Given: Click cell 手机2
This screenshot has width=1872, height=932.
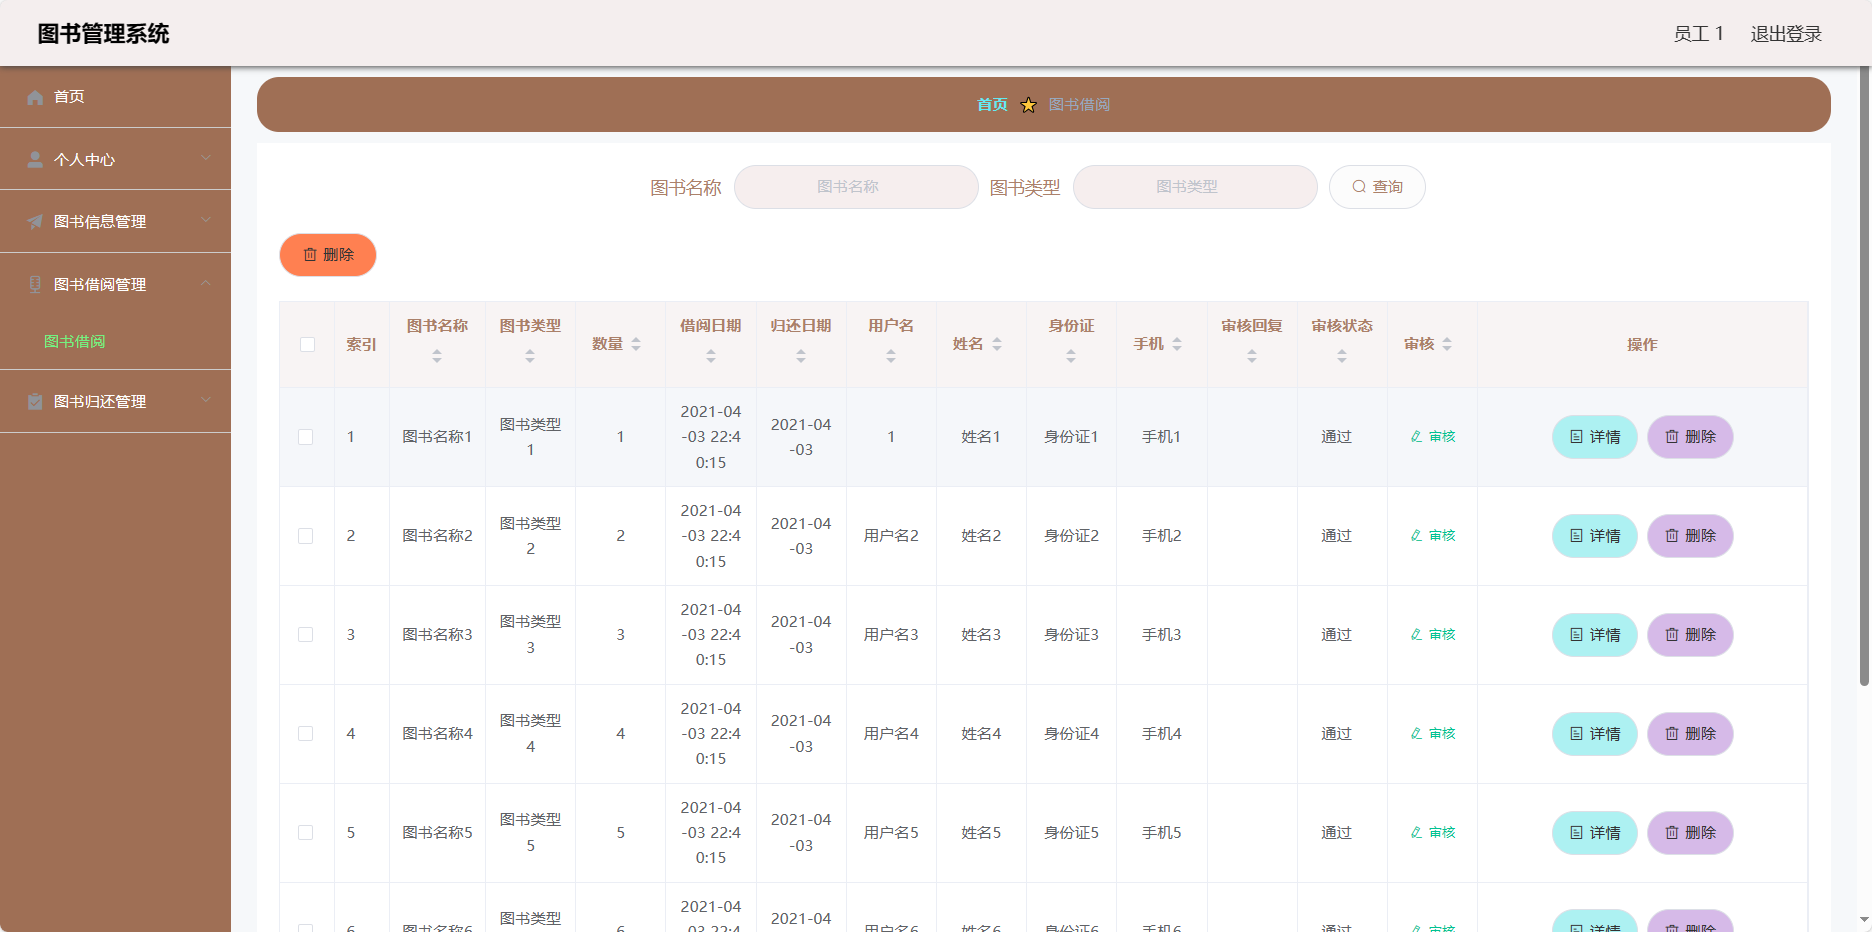Looking at the screenshot, I should point(1162,536).
